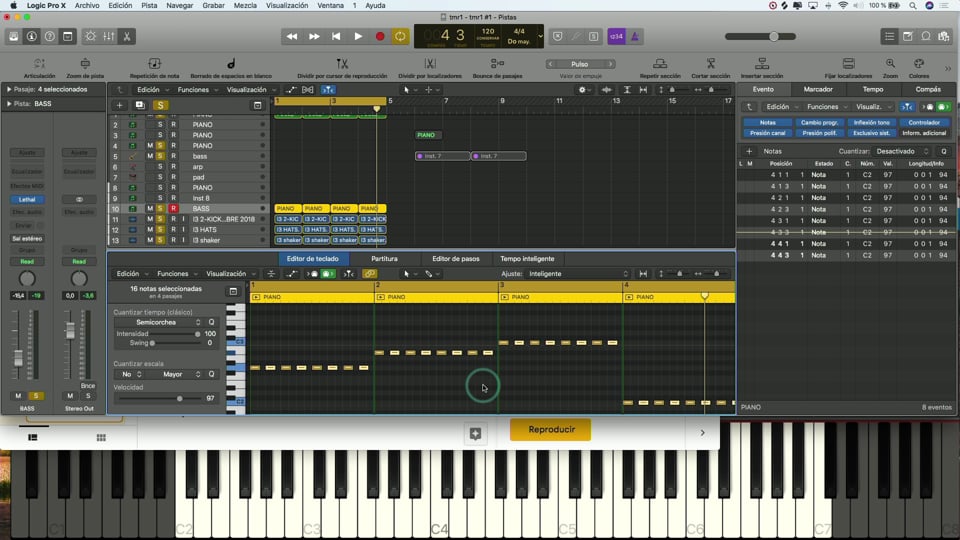Image resolution: width=960 pixels, height=540 pixels.
Task: Switch to Editor de pasos tab
Action: point(456,258)
